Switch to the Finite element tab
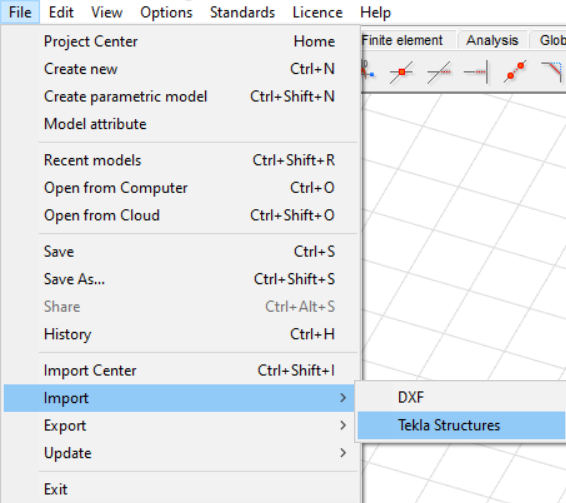The width and height of the screenshot is (566, 503). [x=402, y=40]
